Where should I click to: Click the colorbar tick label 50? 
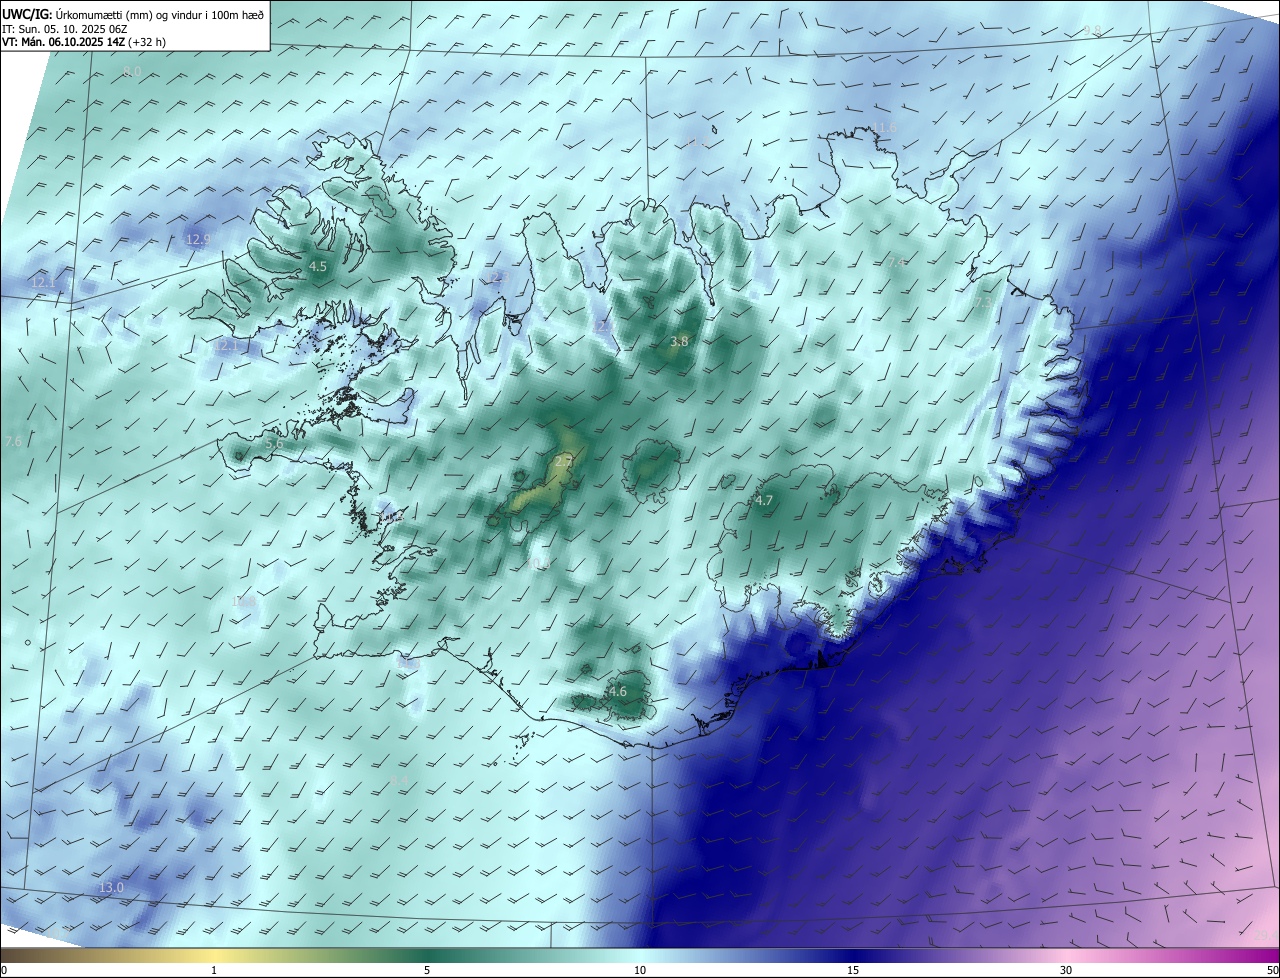[1272, 970]
